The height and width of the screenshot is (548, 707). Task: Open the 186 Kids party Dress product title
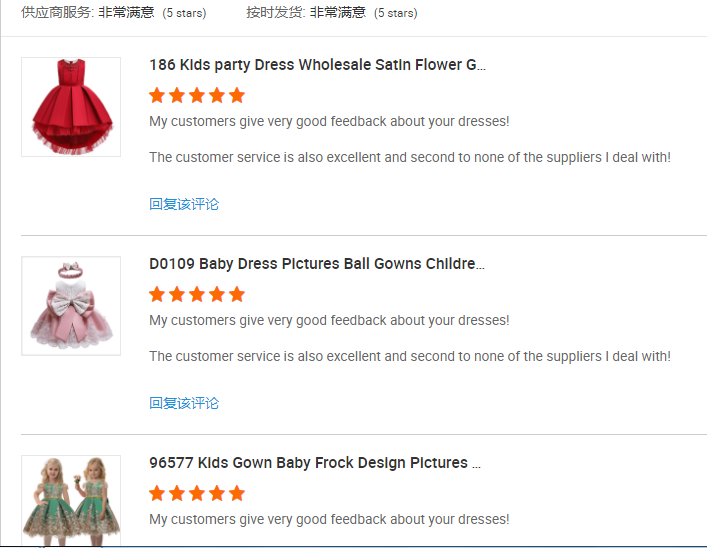317,65
